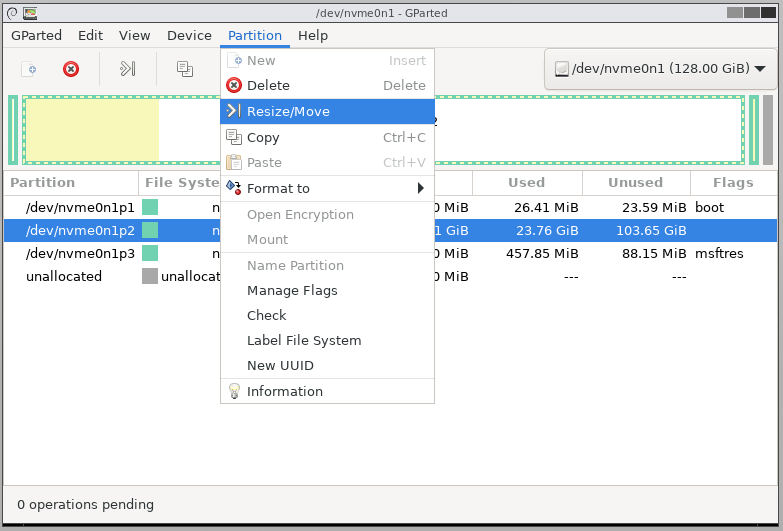783x531 pixels.
Task: Click the 0 operations pending status text
Action: click(x=85, y=505)
